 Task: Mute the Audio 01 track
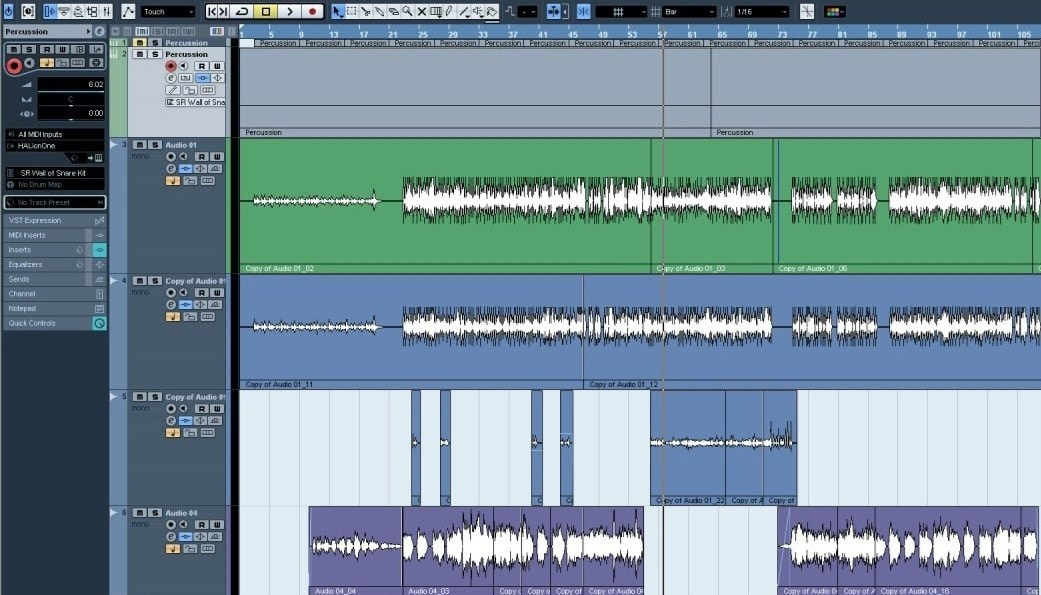pyautogui.click(x=140, y=145)
